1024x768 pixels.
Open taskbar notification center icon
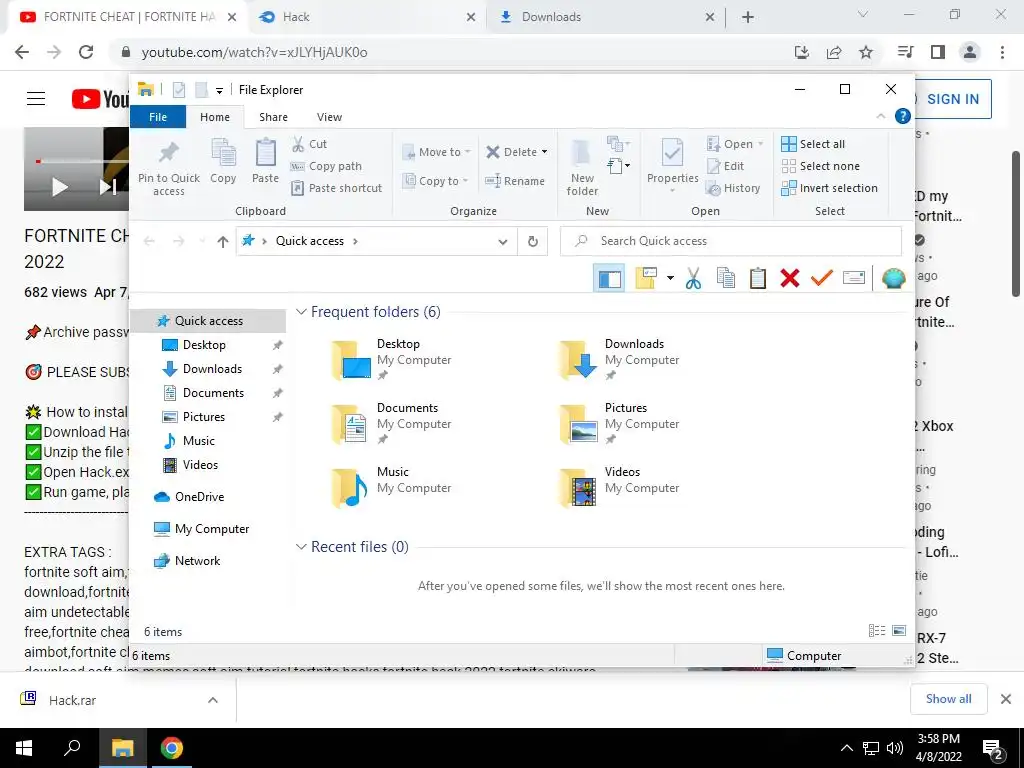993,750
